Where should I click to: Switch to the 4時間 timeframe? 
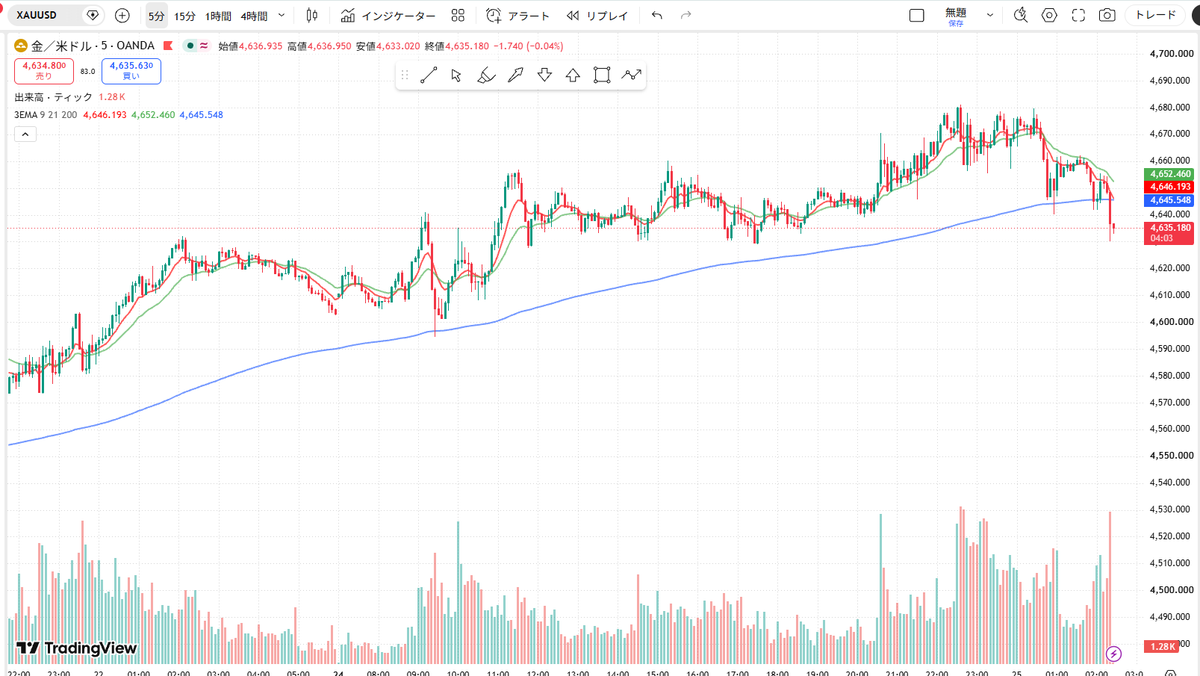tap(254, 16)
